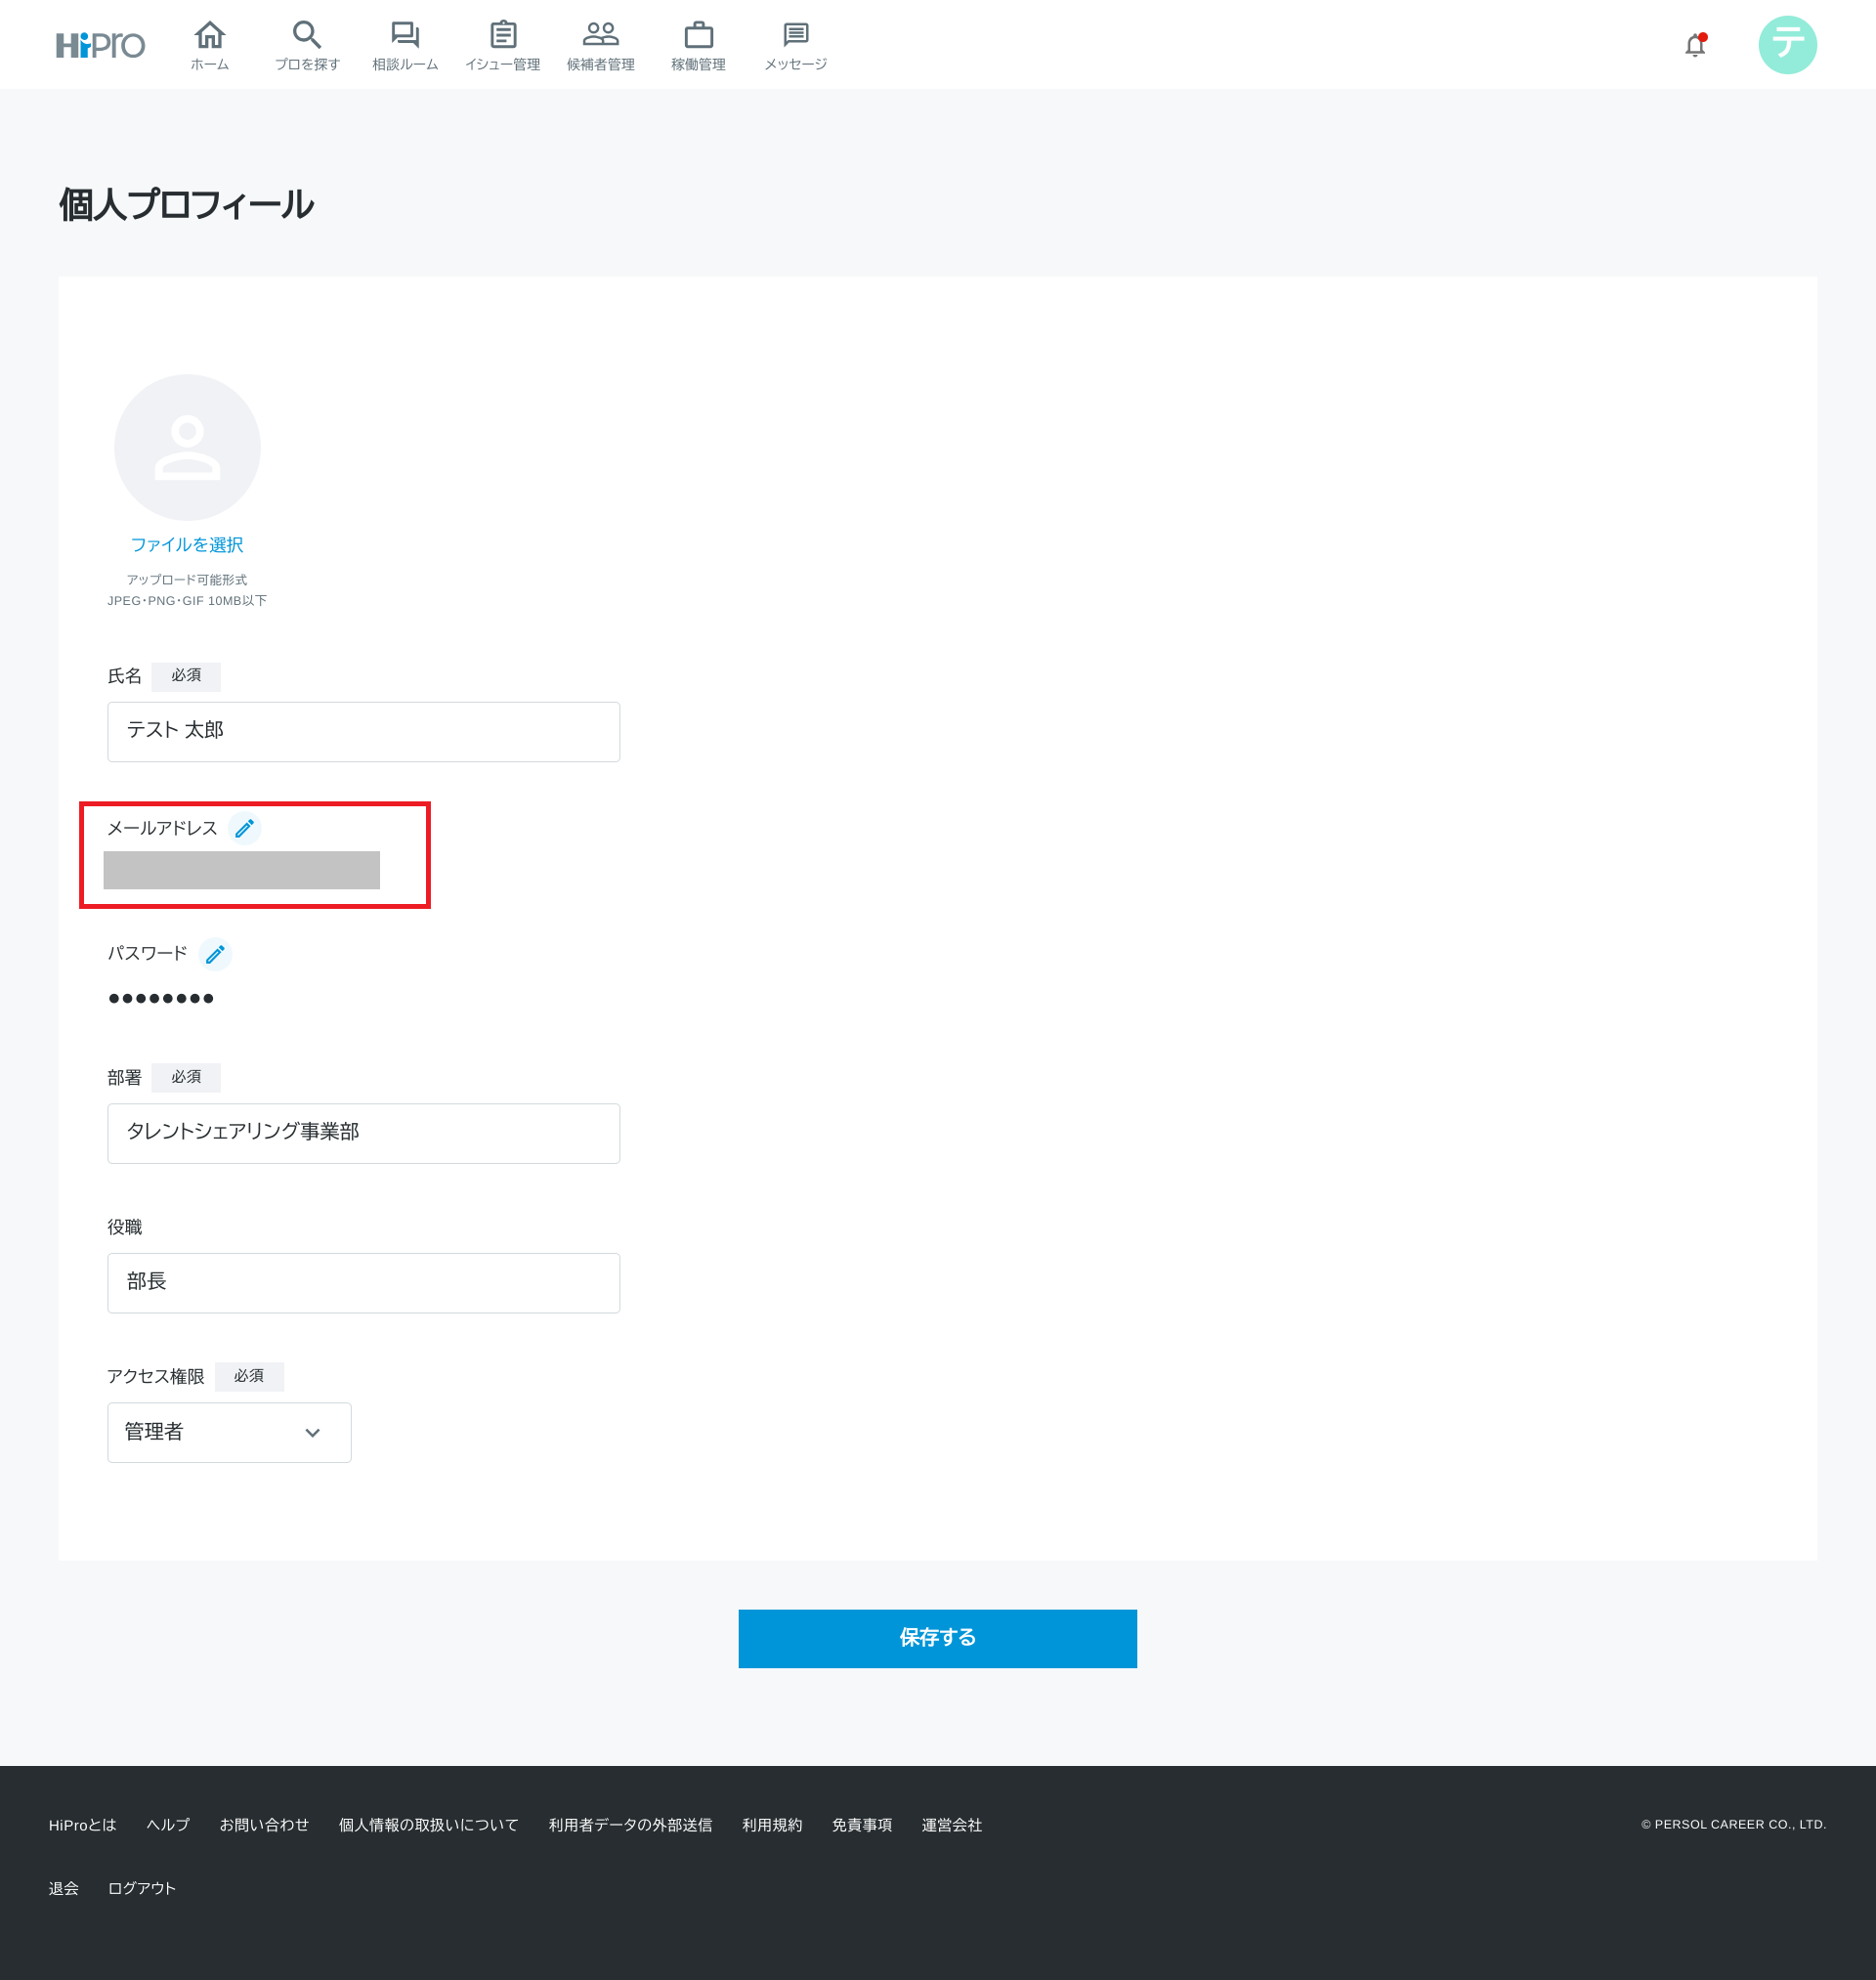
Task: Click the 氏名 name input field
Action: 363,731
